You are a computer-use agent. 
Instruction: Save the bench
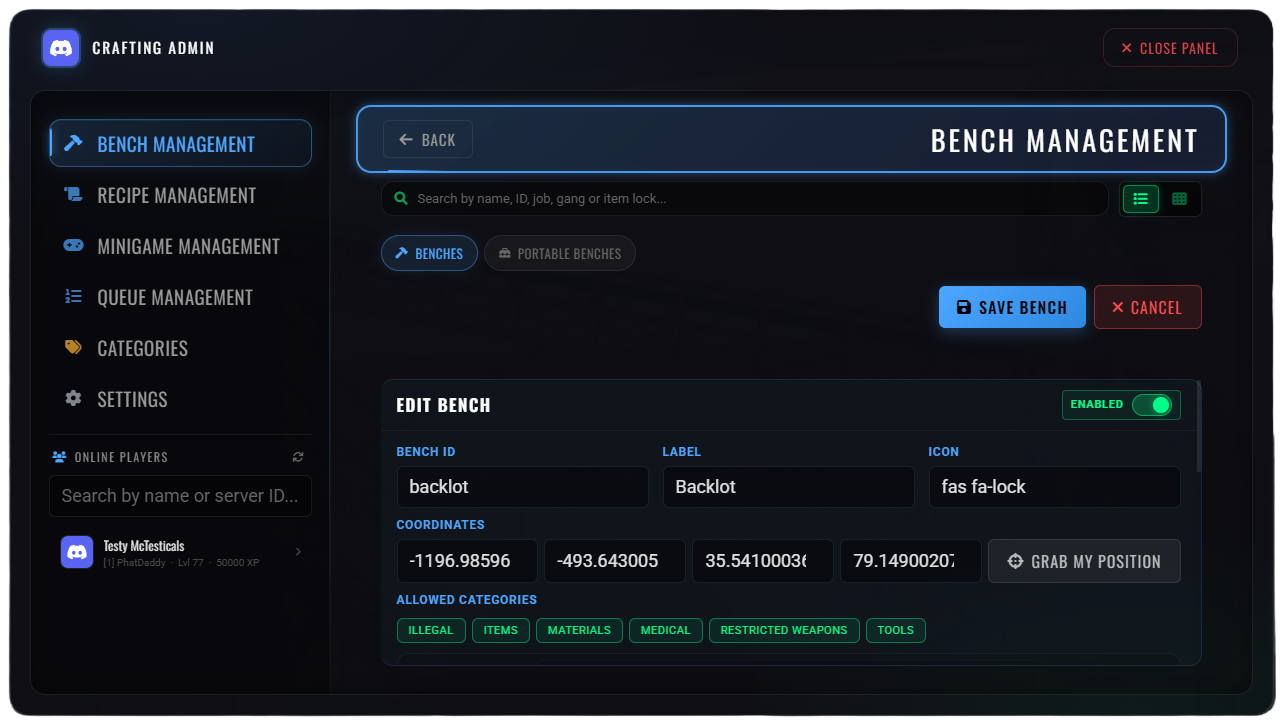(1012, 307)
